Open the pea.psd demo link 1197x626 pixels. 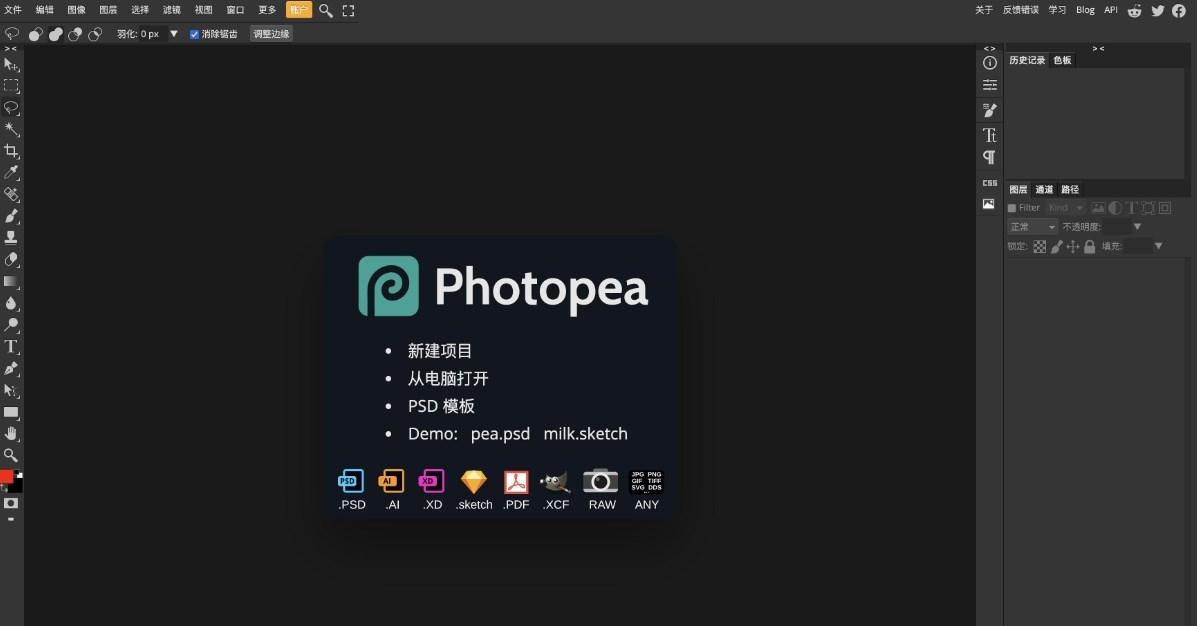point(500,434)
